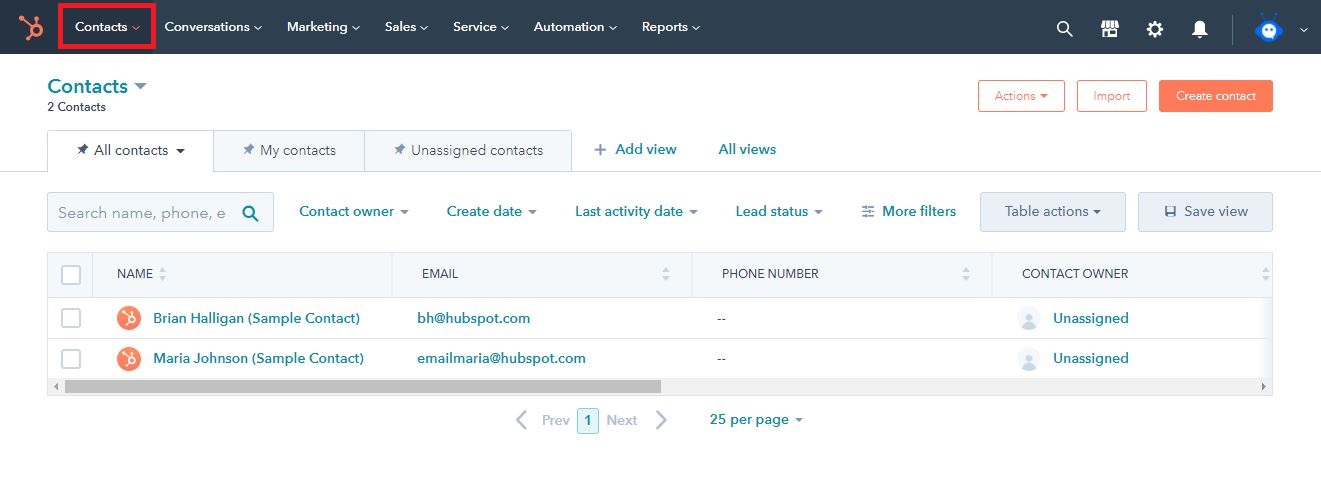Screen dimensions: 1321x480
Task: Open the Service menu
Action: pyautogui.click(x=481, y=27)
